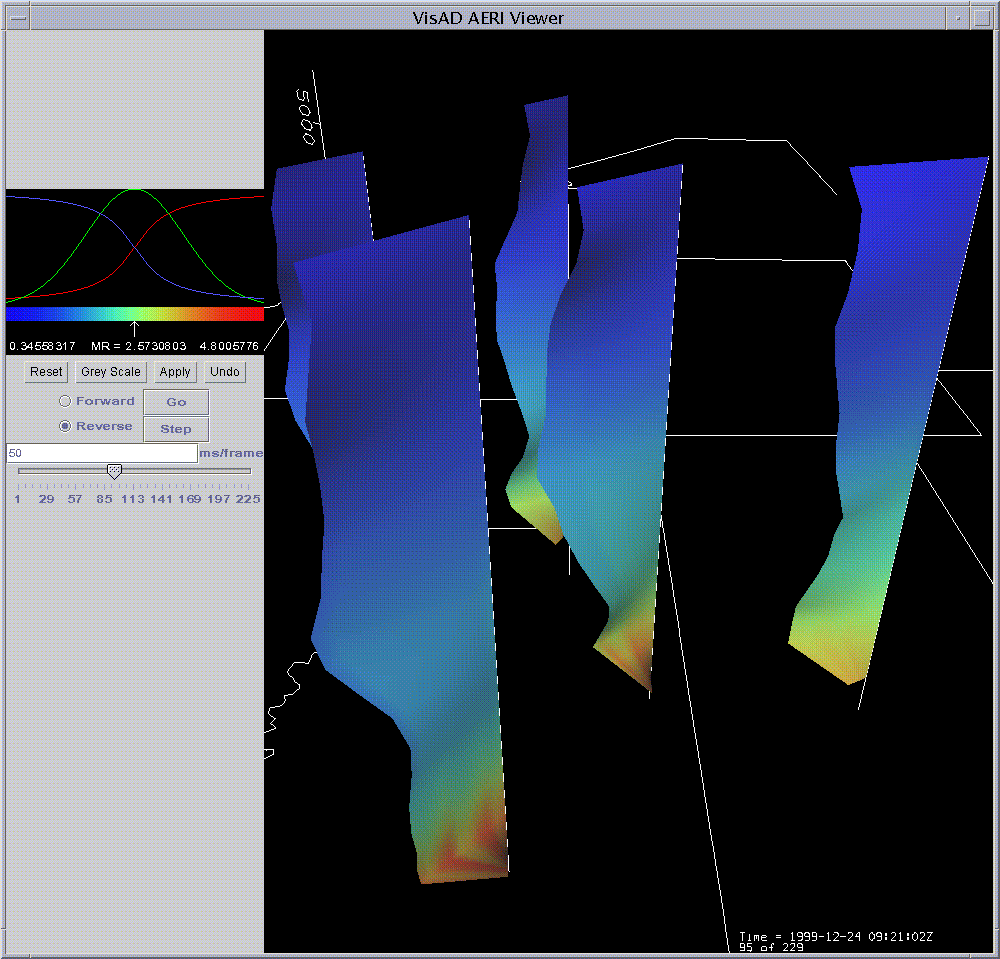
Task: Click the Time label at display bottom
Action: click(835, 937)
